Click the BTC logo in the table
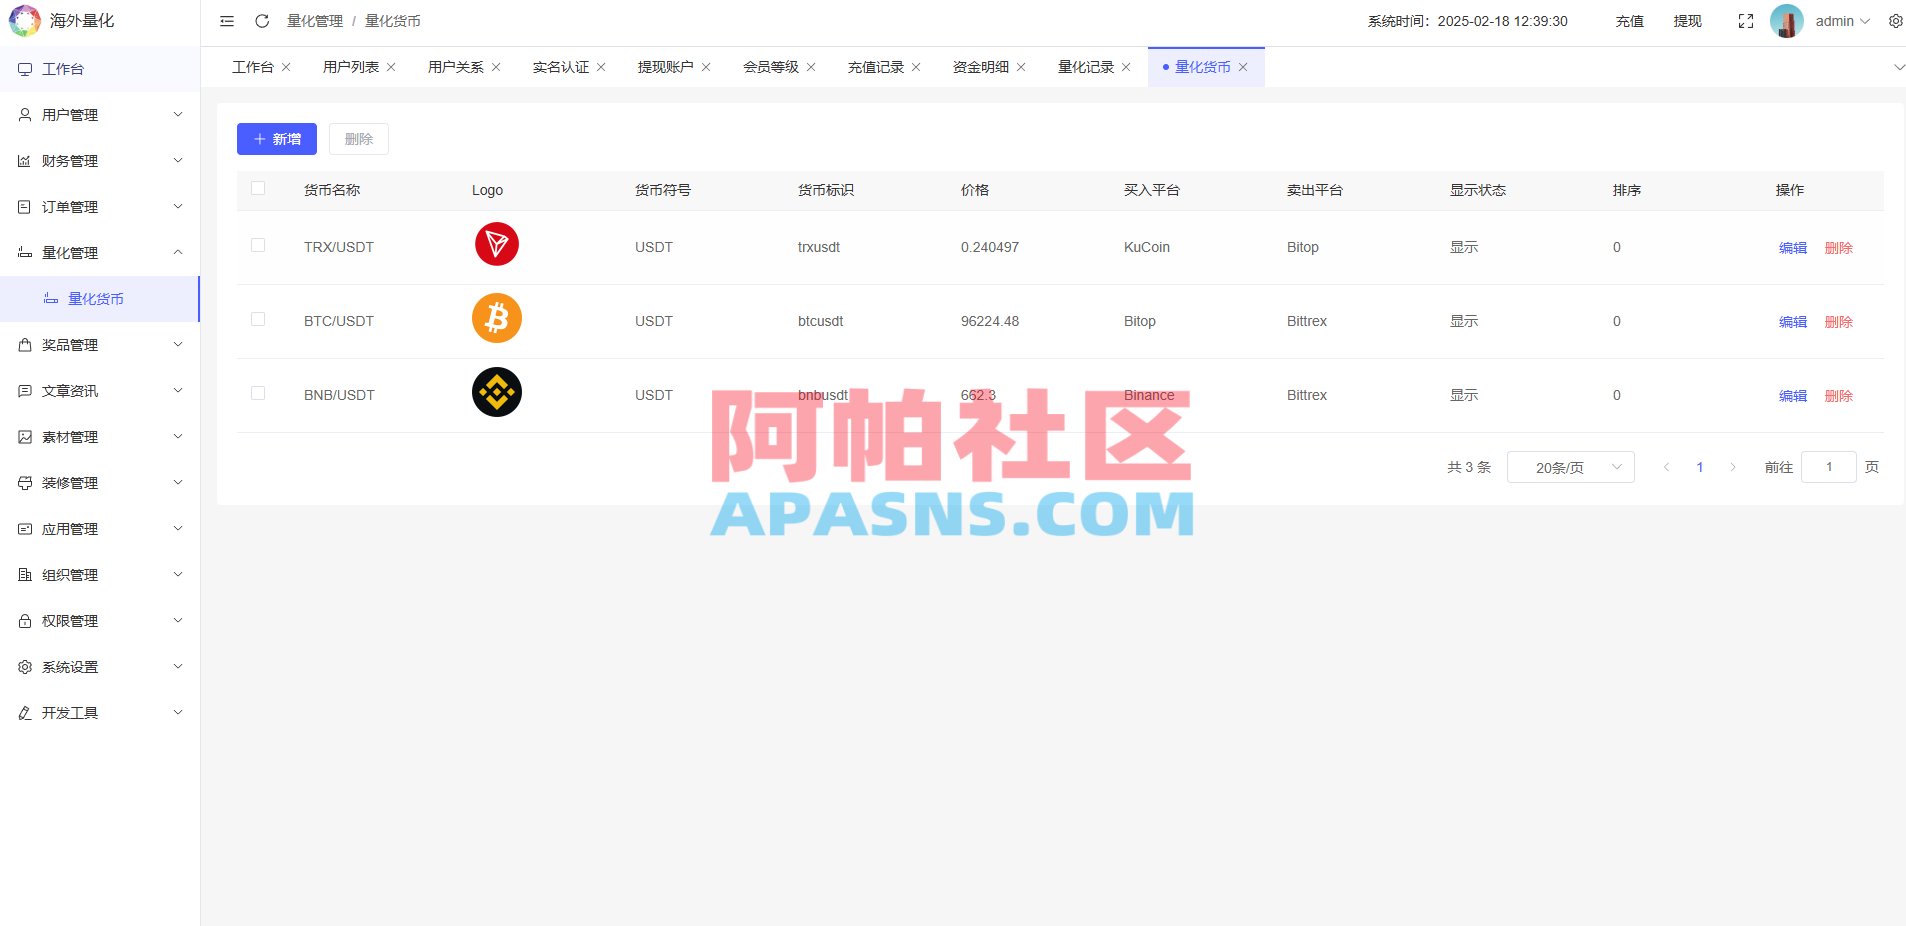 [x=496, y=318]
